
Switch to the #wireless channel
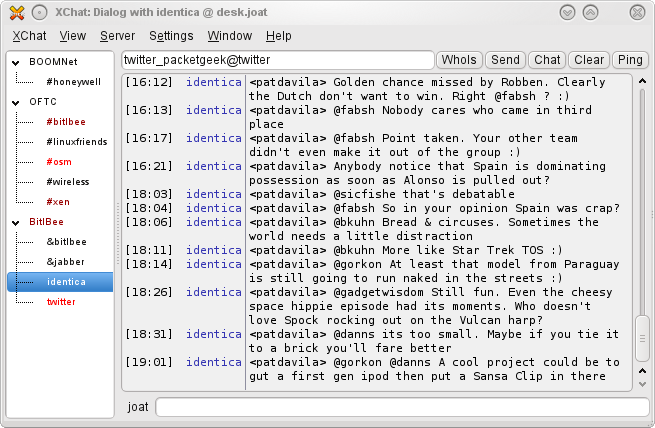coord(68,182)
